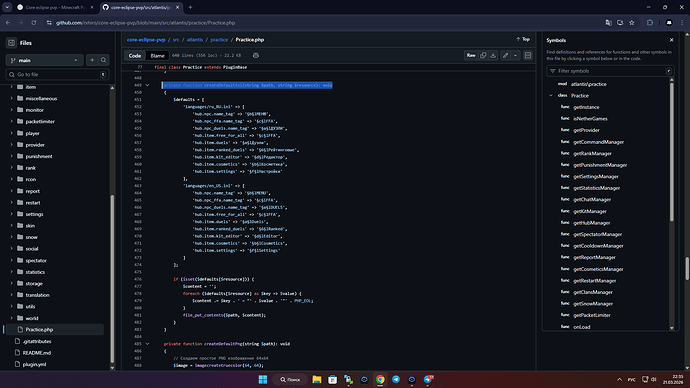
Task: Open atlantis breadcrumb link
Action: (x=195, y=40)
